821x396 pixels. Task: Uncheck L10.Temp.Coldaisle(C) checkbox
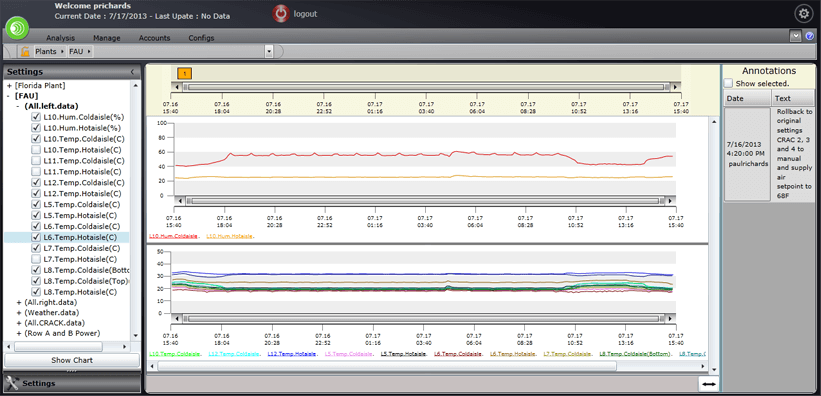(36, 139)
